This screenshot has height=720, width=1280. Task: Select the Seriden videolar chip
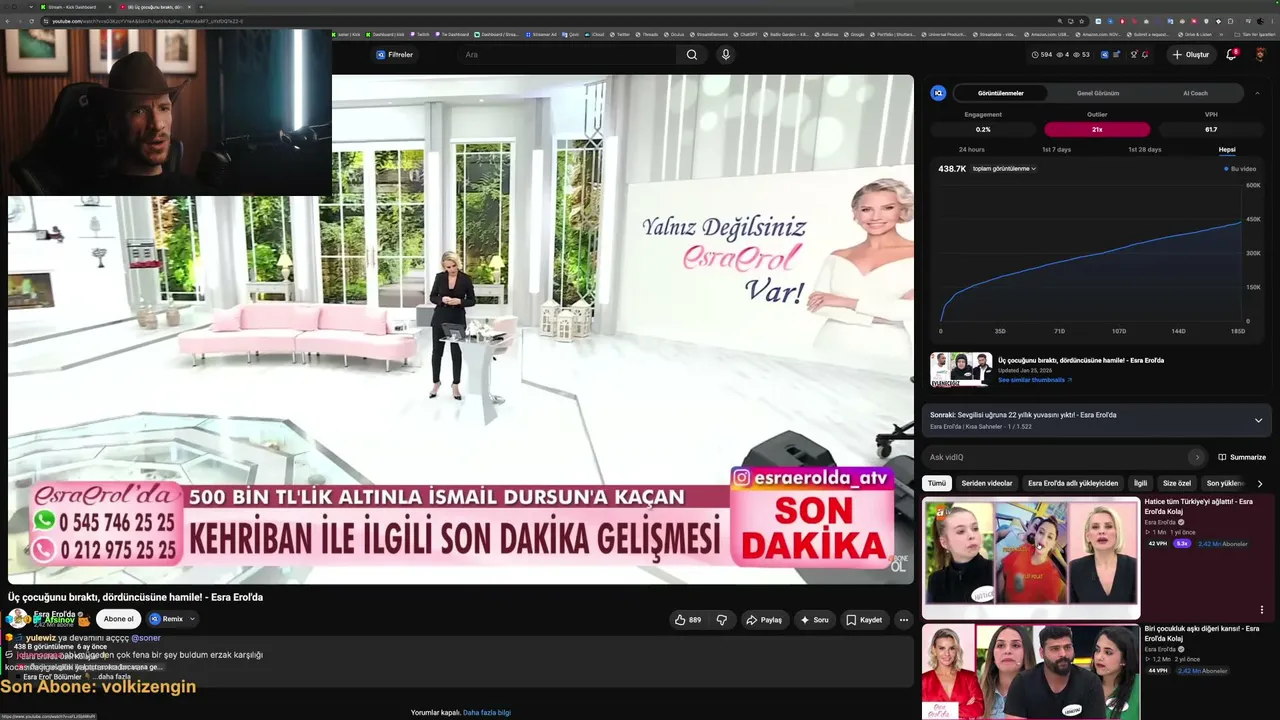coord(987,483)
